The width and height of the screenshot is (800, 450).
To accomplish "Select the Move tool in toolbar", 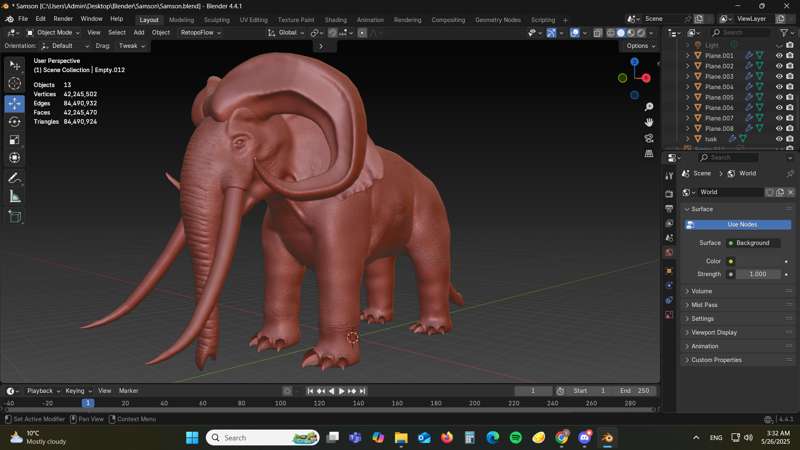I will point(15,103).
